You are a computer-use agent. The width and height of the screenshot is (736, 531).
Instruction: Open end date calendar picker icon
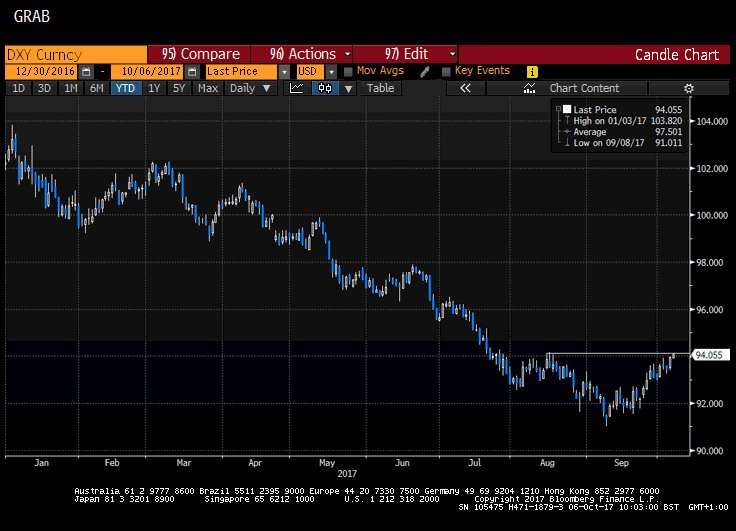(192, 72)
